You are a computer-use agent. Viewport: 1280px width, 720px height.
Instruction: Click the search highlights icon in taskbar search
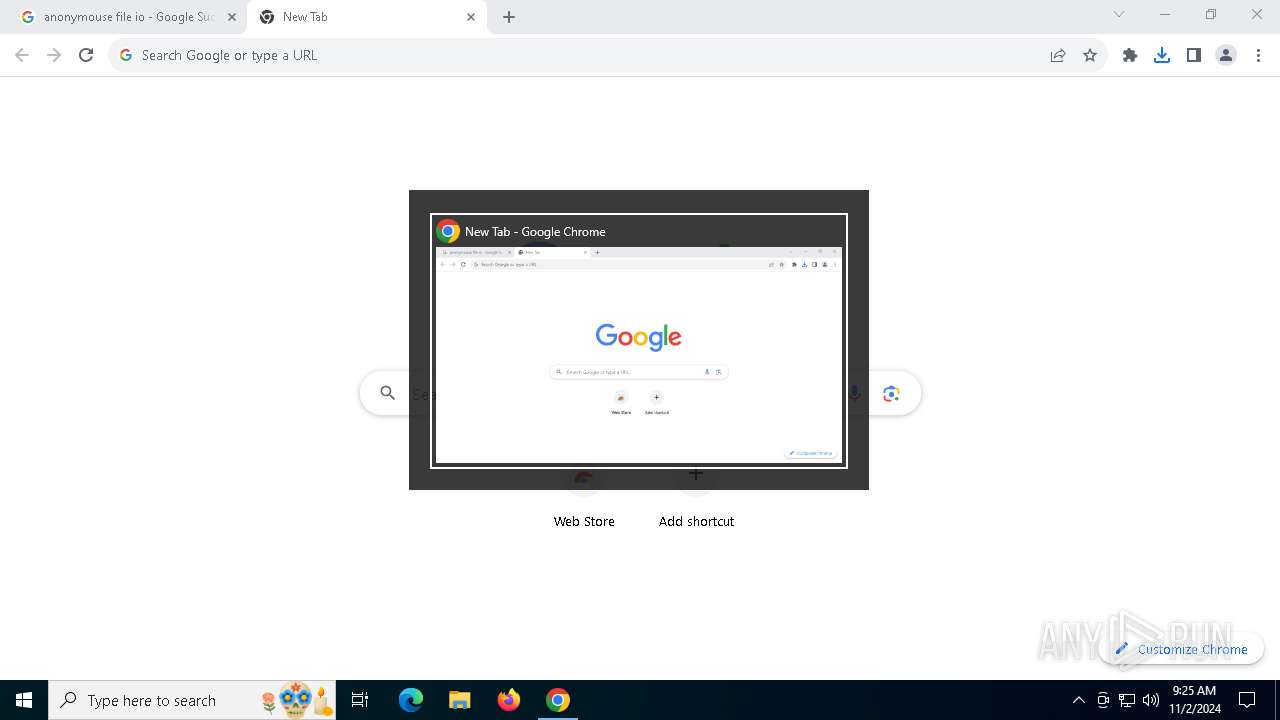coord(296,700)
